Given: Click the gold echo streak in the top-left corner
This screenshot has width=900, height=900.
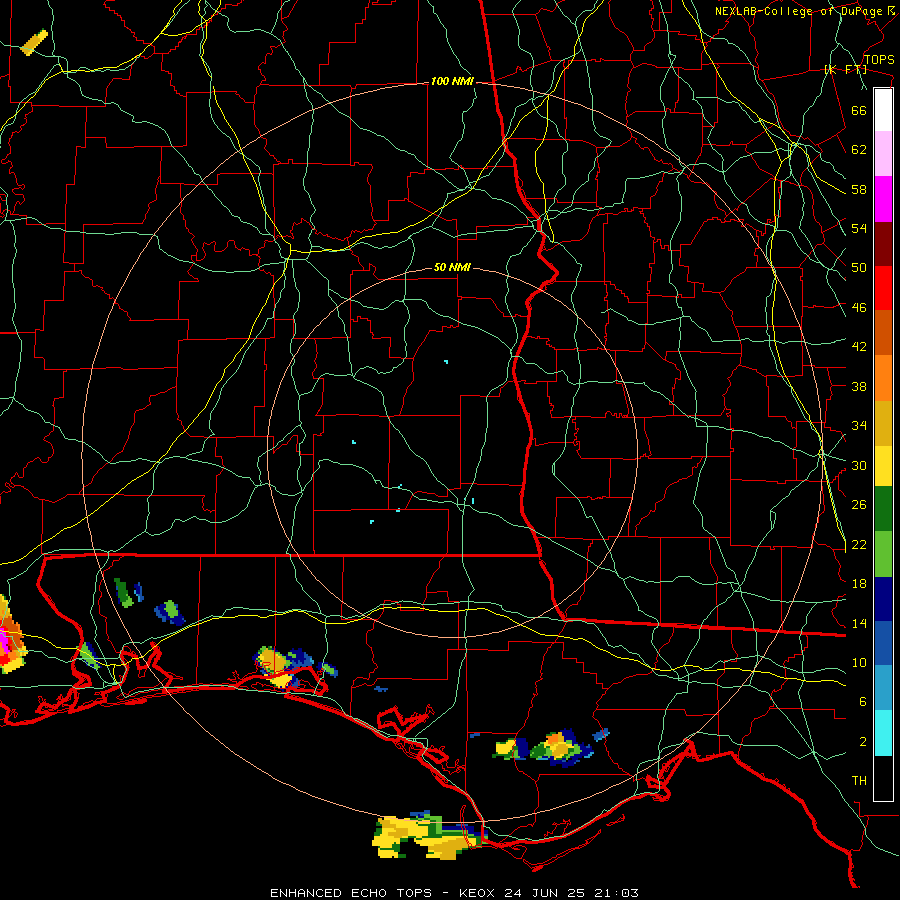Looking at the screenshot, I should coord(34,42).
